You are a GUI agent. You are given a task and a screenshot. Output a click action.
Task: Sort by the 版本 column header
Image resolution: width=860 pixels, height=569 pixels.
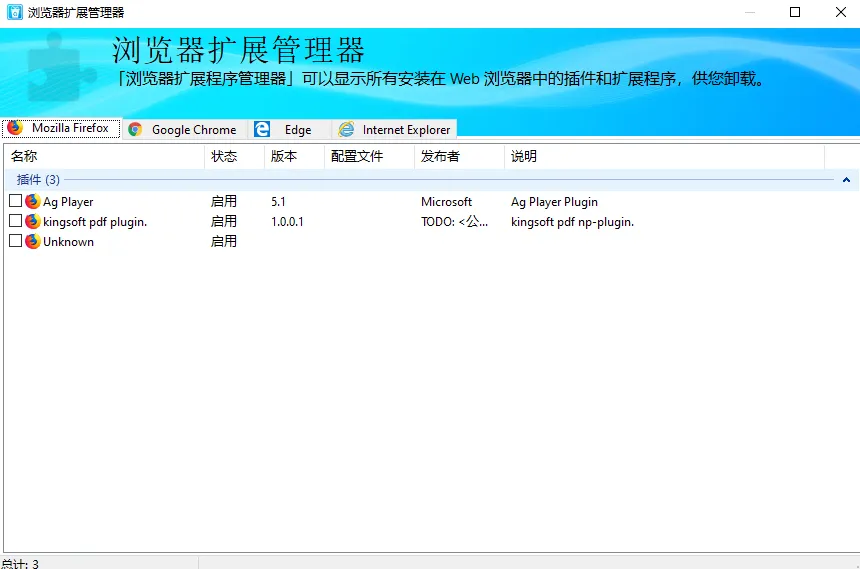pyautogui.click(x=295, y=156)
